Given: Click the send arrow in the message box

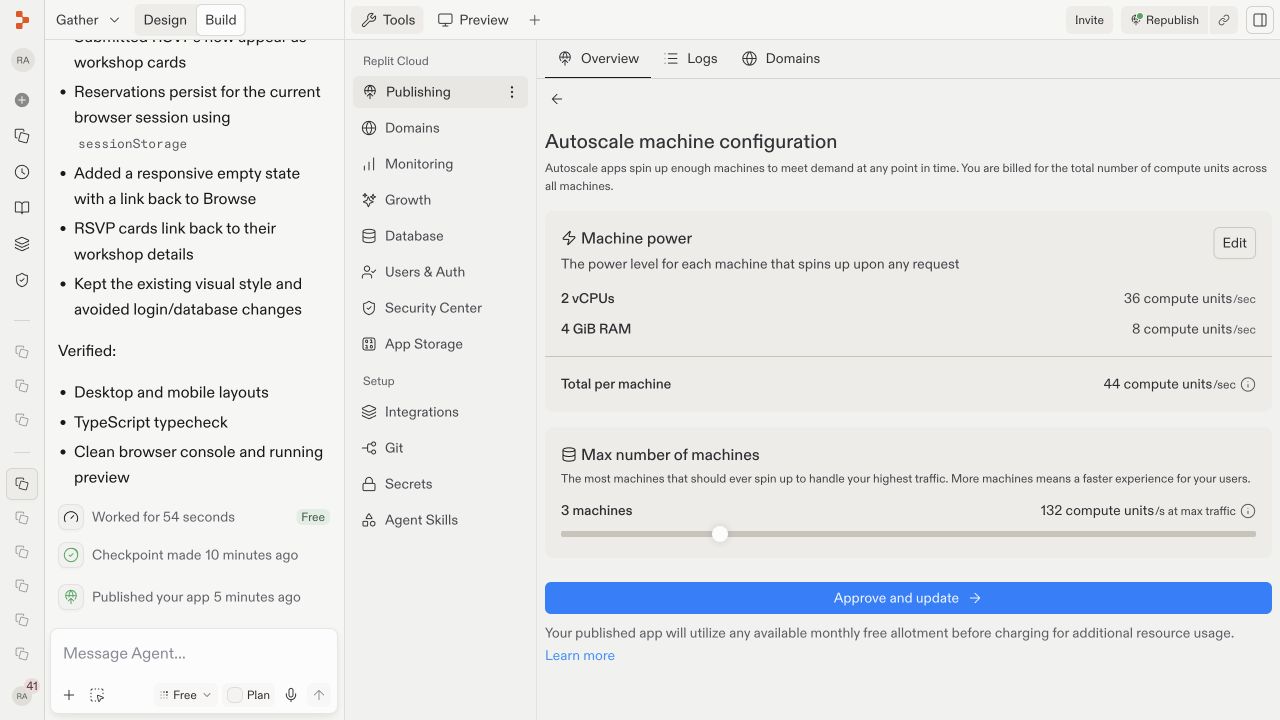Looking at the screenshot, I should 319,695.
